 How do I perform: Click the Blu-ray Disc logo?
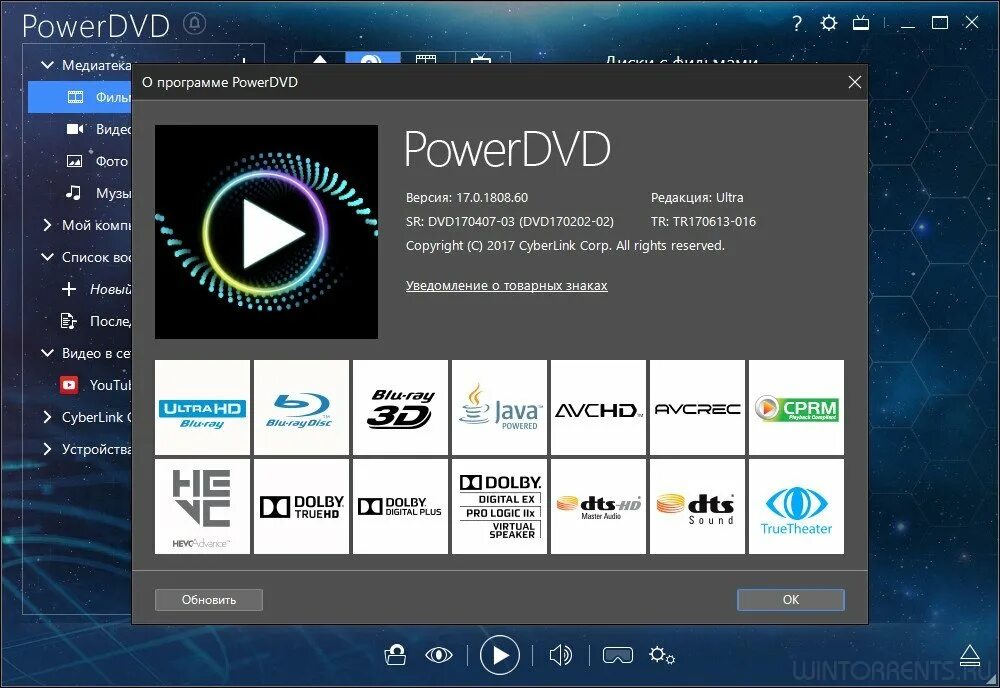(x=301, y=407)
